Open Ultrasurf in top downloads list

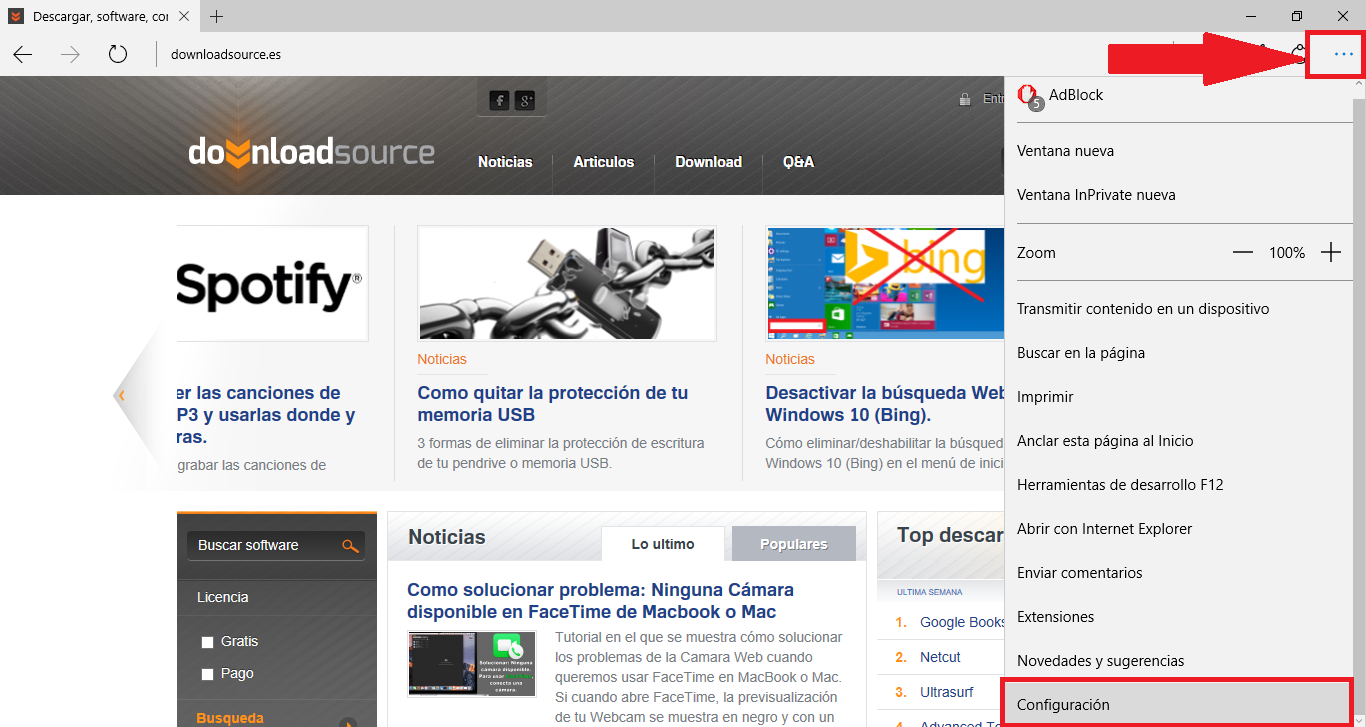click(946, 692)
